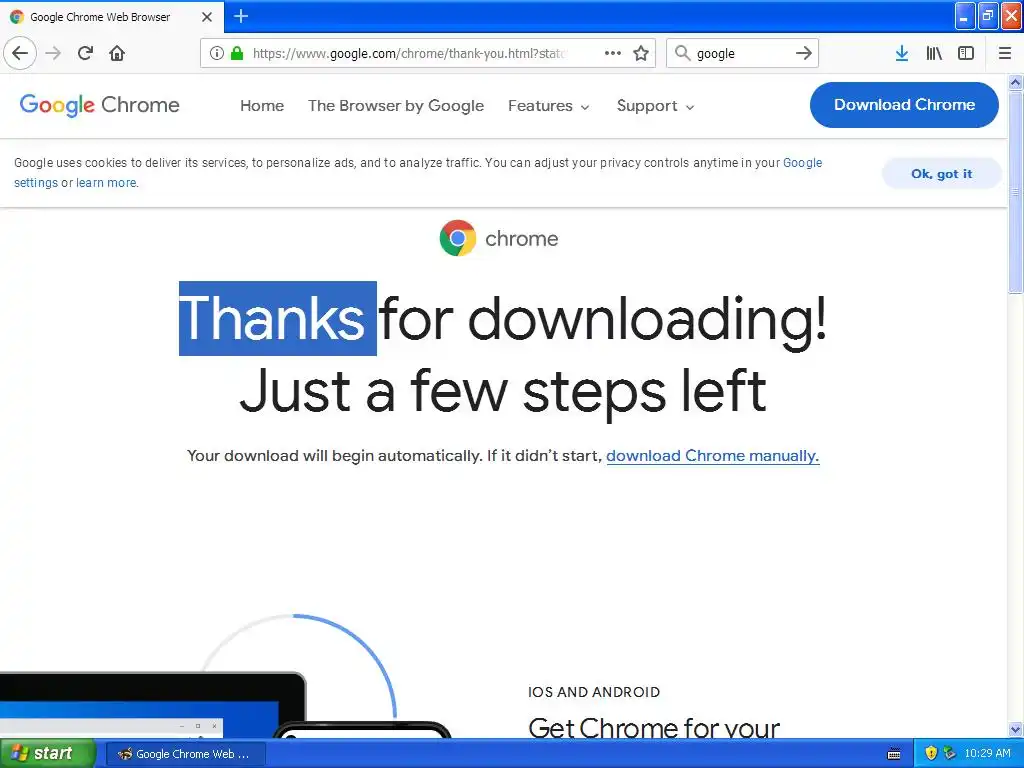Click the chrome logo above the heading
The height and width of the screenshot is (768, 1024).
[x=499, y=238]
